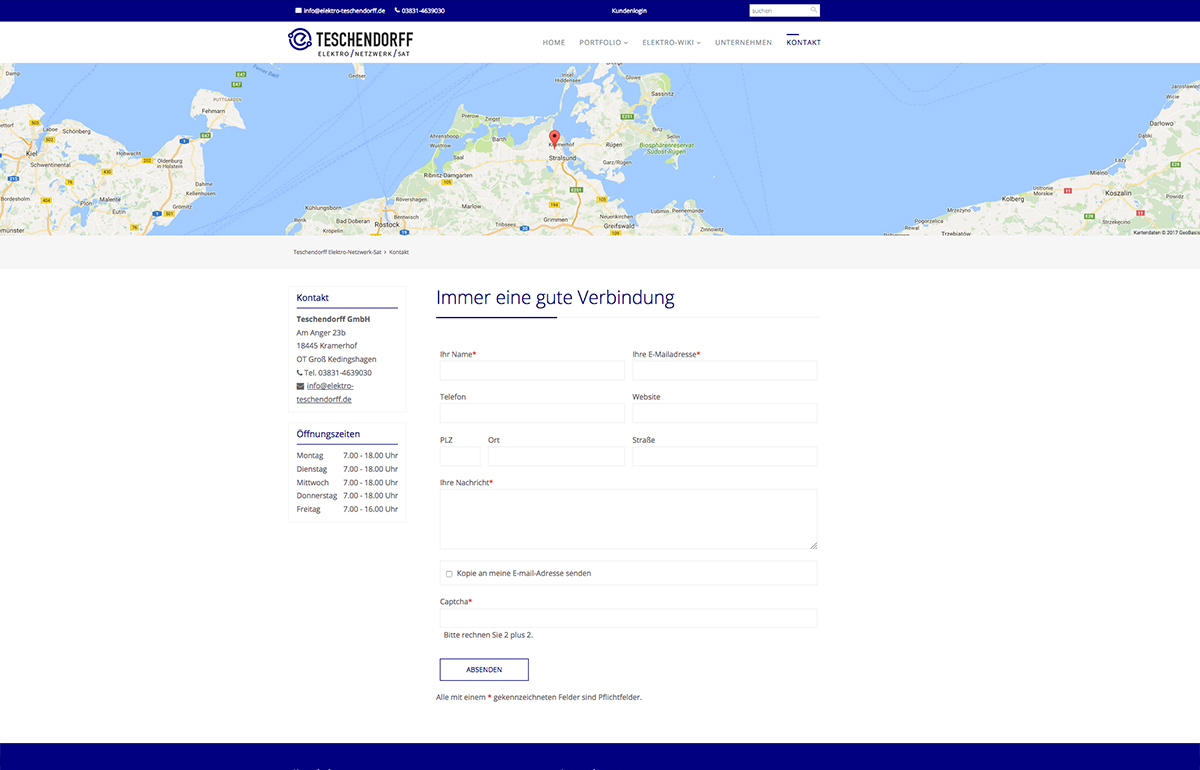Click the suchen search box
Image resolution: width=1200 pixels, height=770 pixels.
[x=778, y=10]
